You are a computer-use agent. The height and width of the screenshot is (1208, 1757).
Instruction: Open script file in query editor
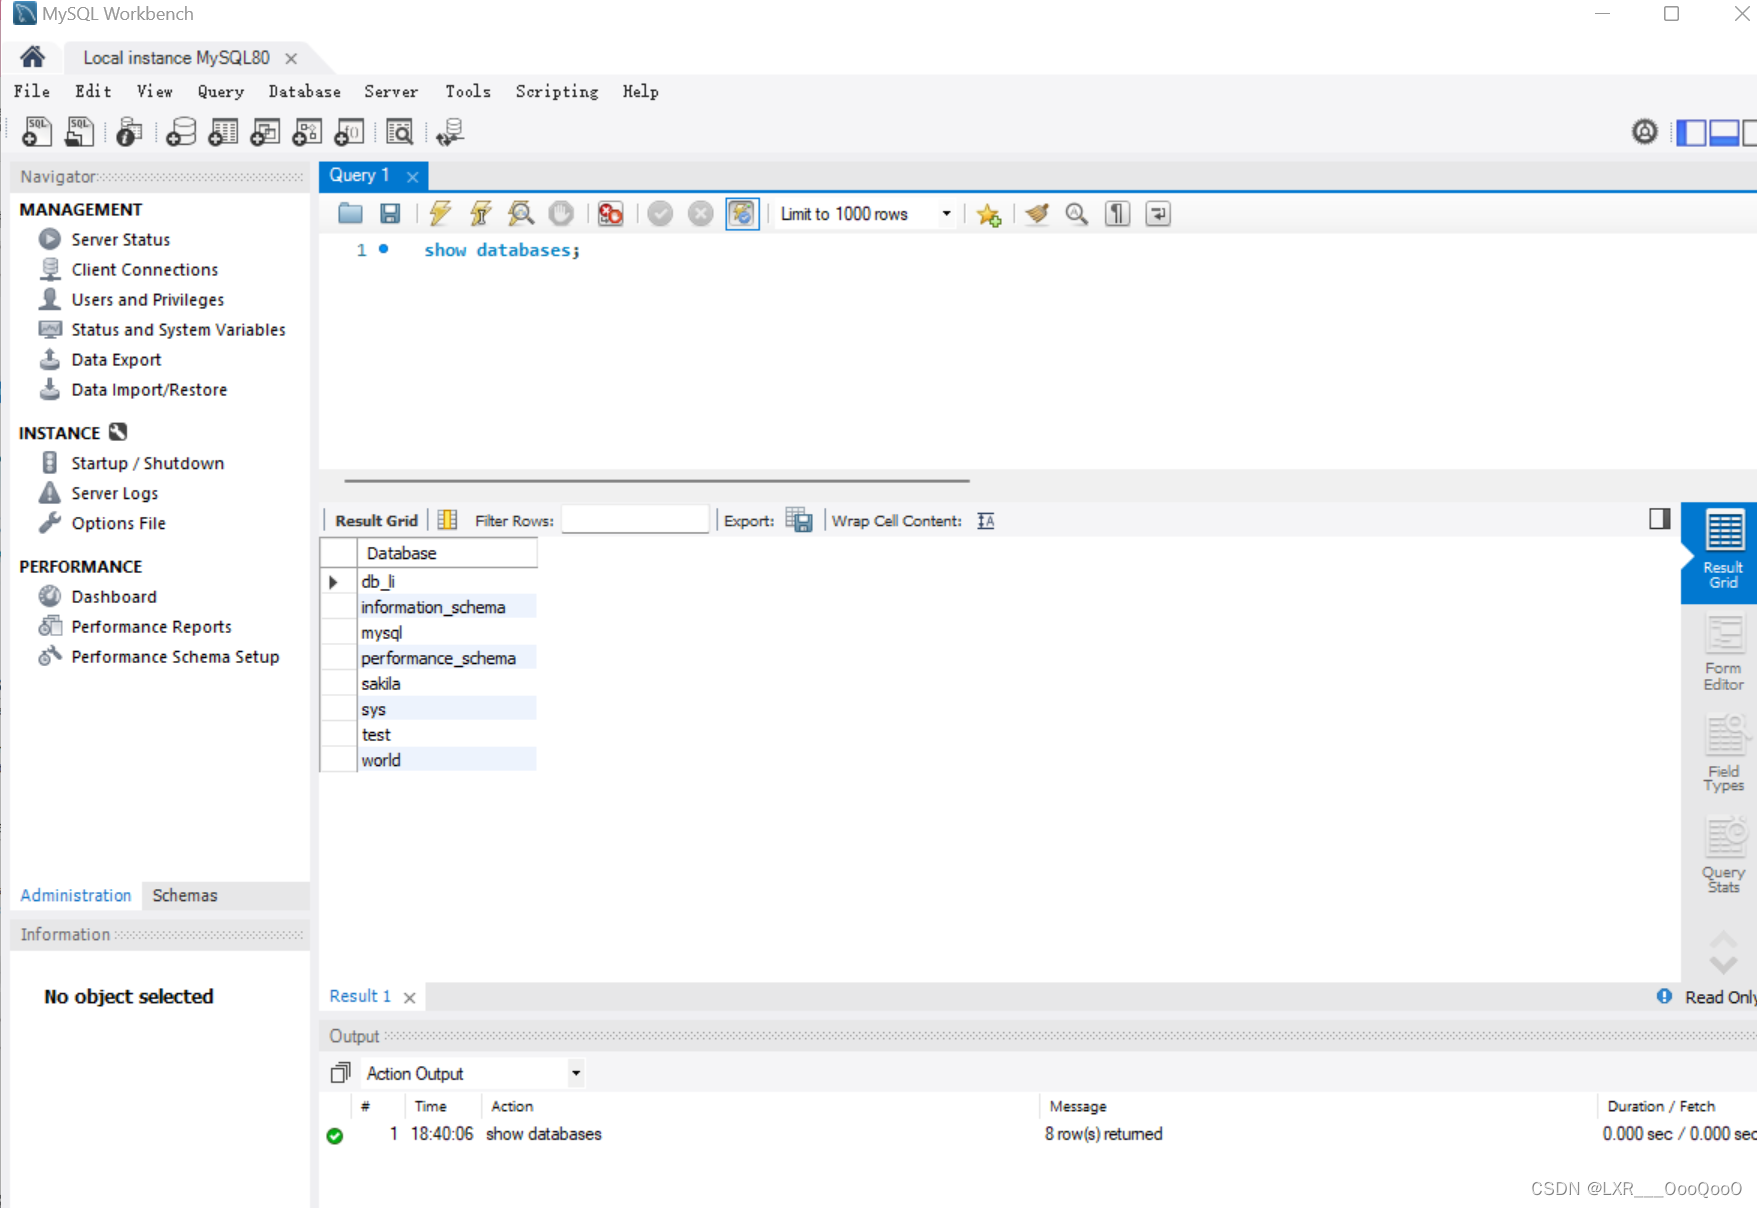click(350, 213)
